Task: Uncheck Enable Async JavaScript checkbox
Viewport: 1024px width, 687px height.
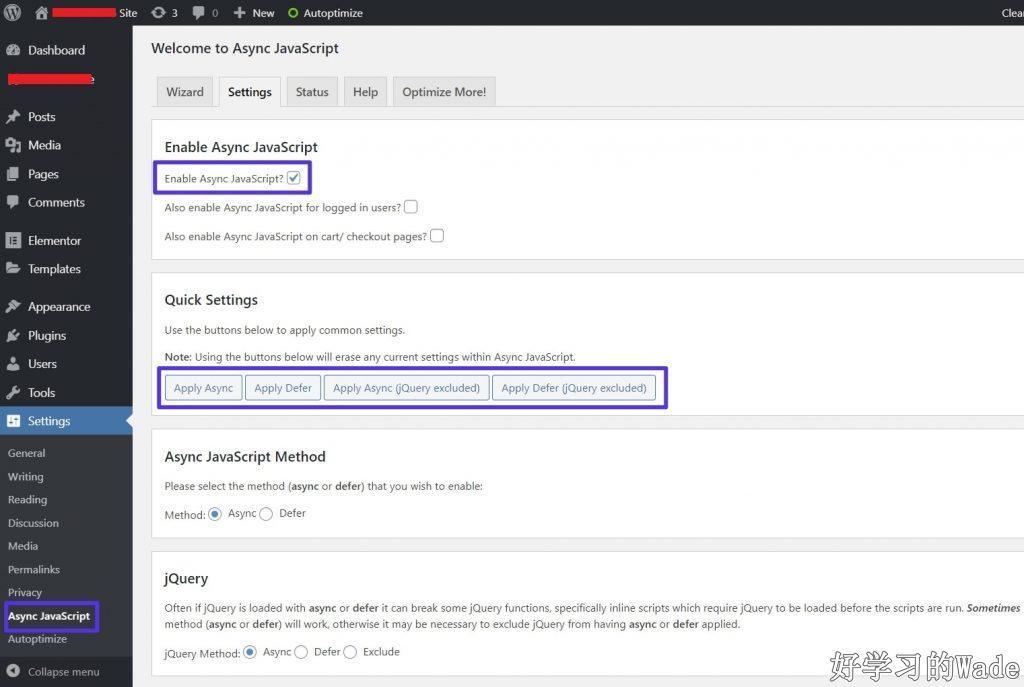Action: (294, 178)
